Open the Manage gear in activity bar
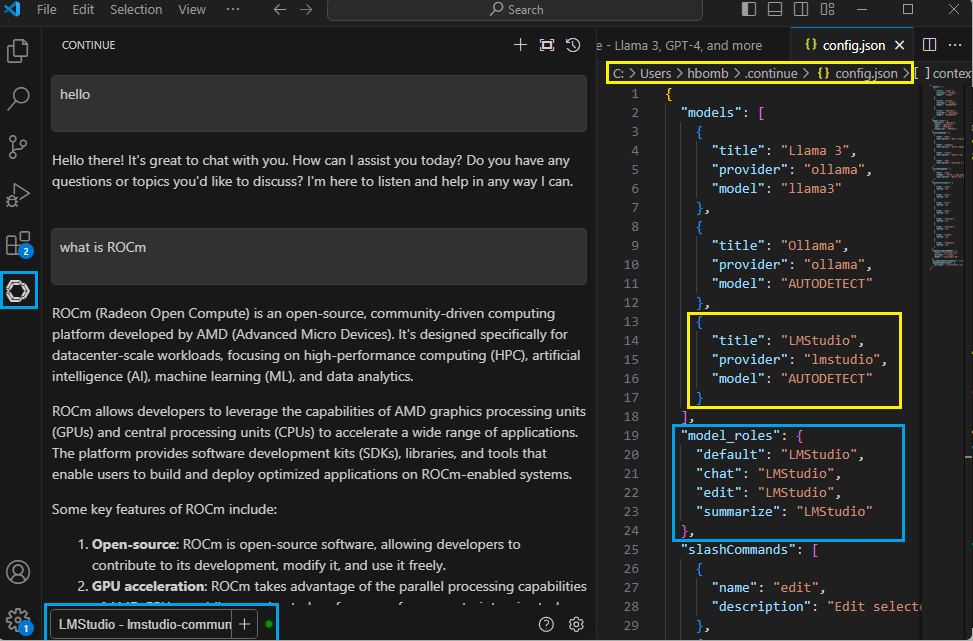 click(18, 619)
